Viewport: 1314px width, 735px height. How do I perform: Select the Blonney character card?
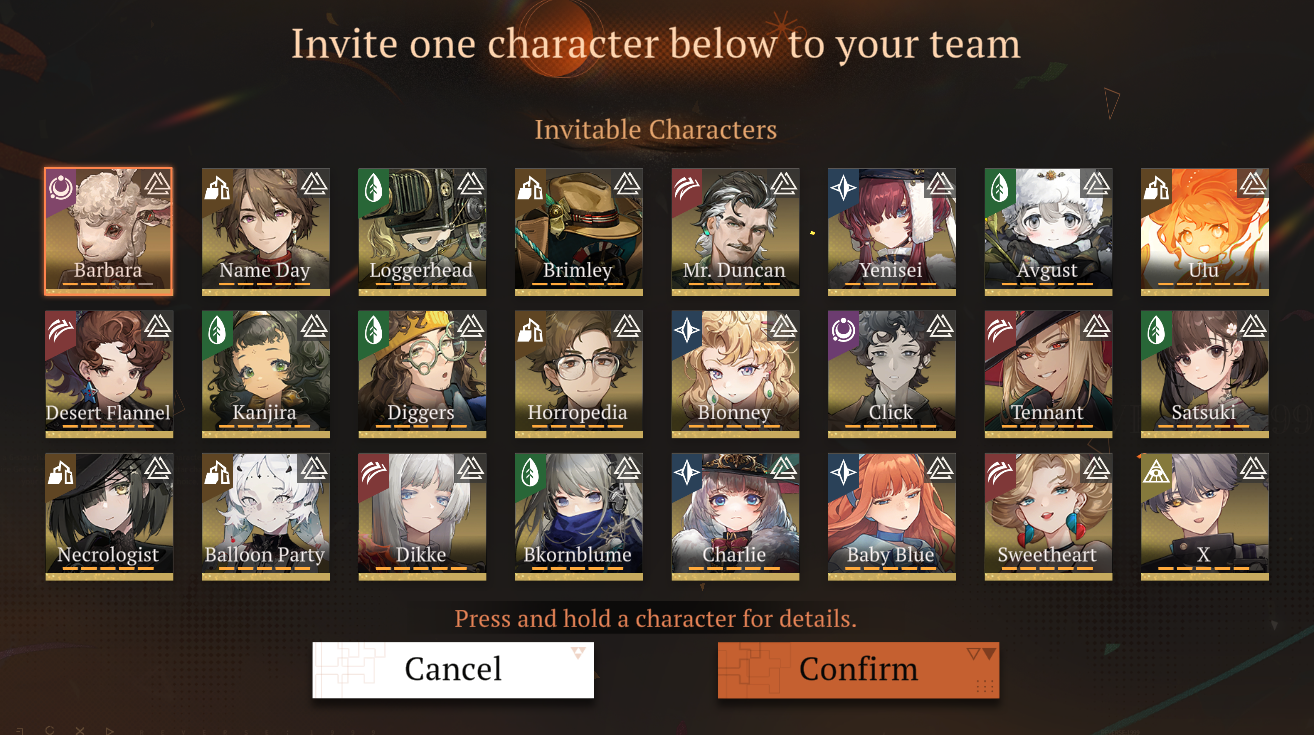click(x=735, y=374)
